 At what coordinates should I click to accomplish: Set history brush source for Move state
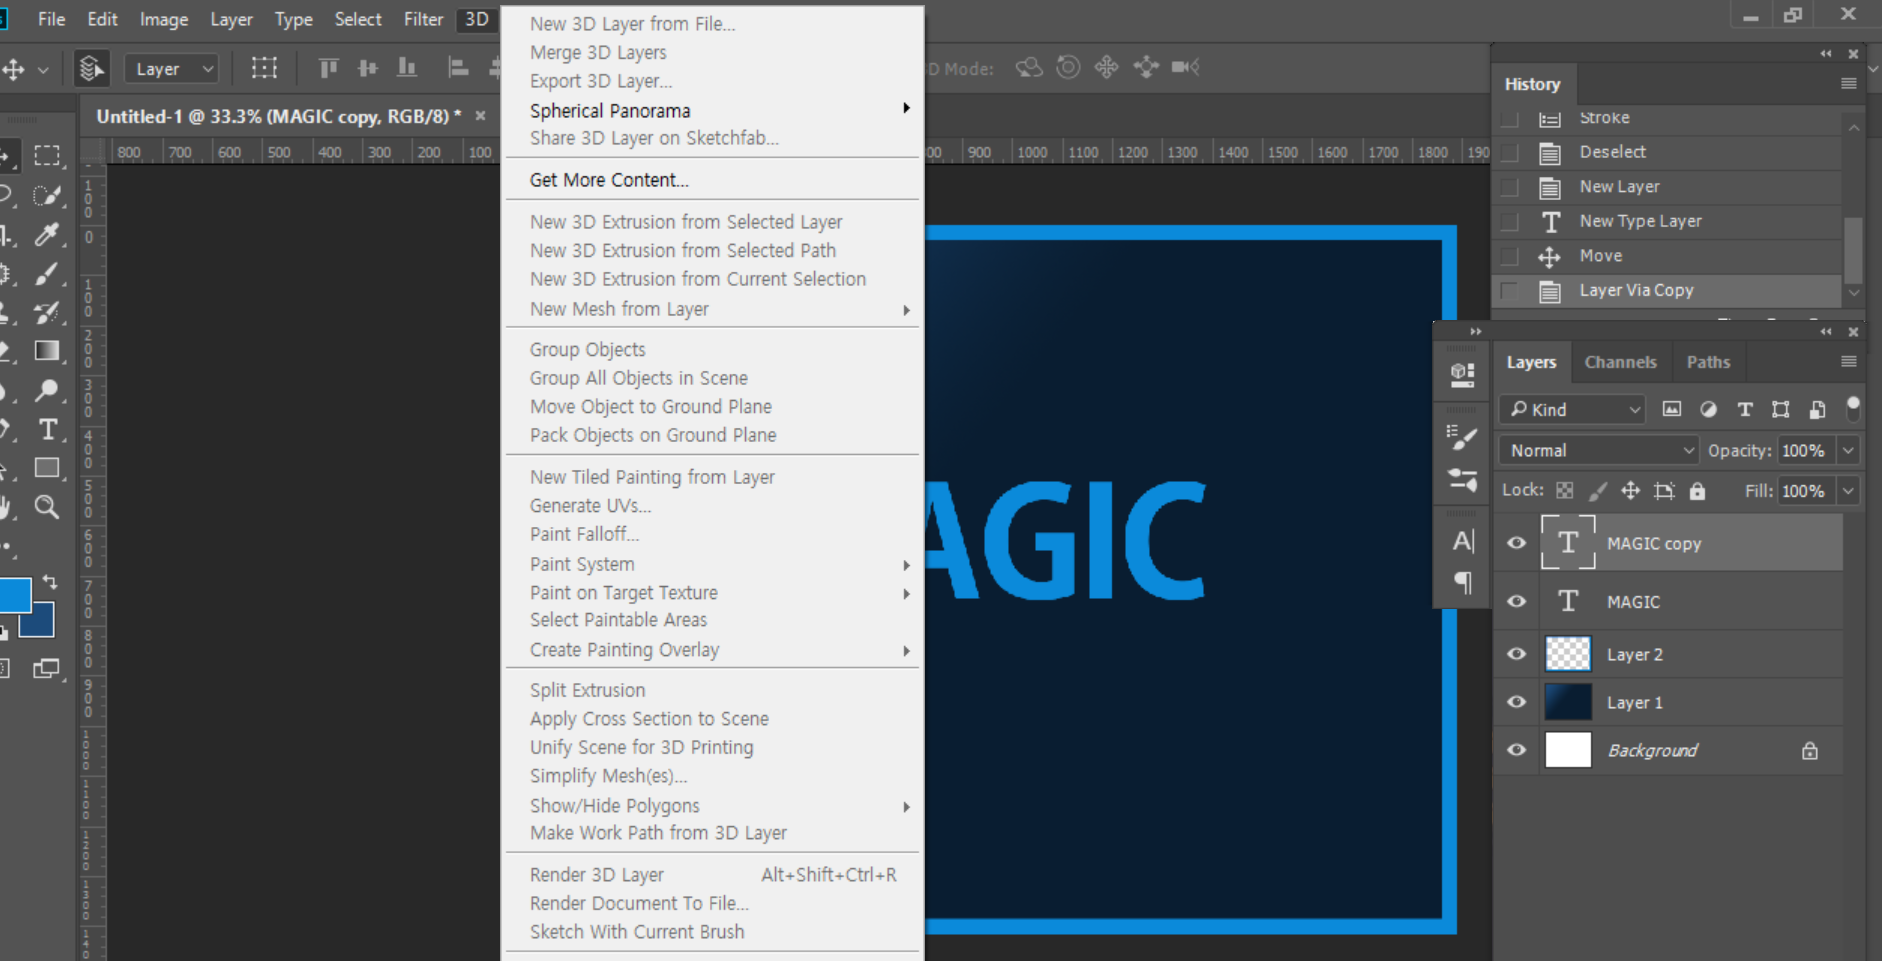point(1510,256)
